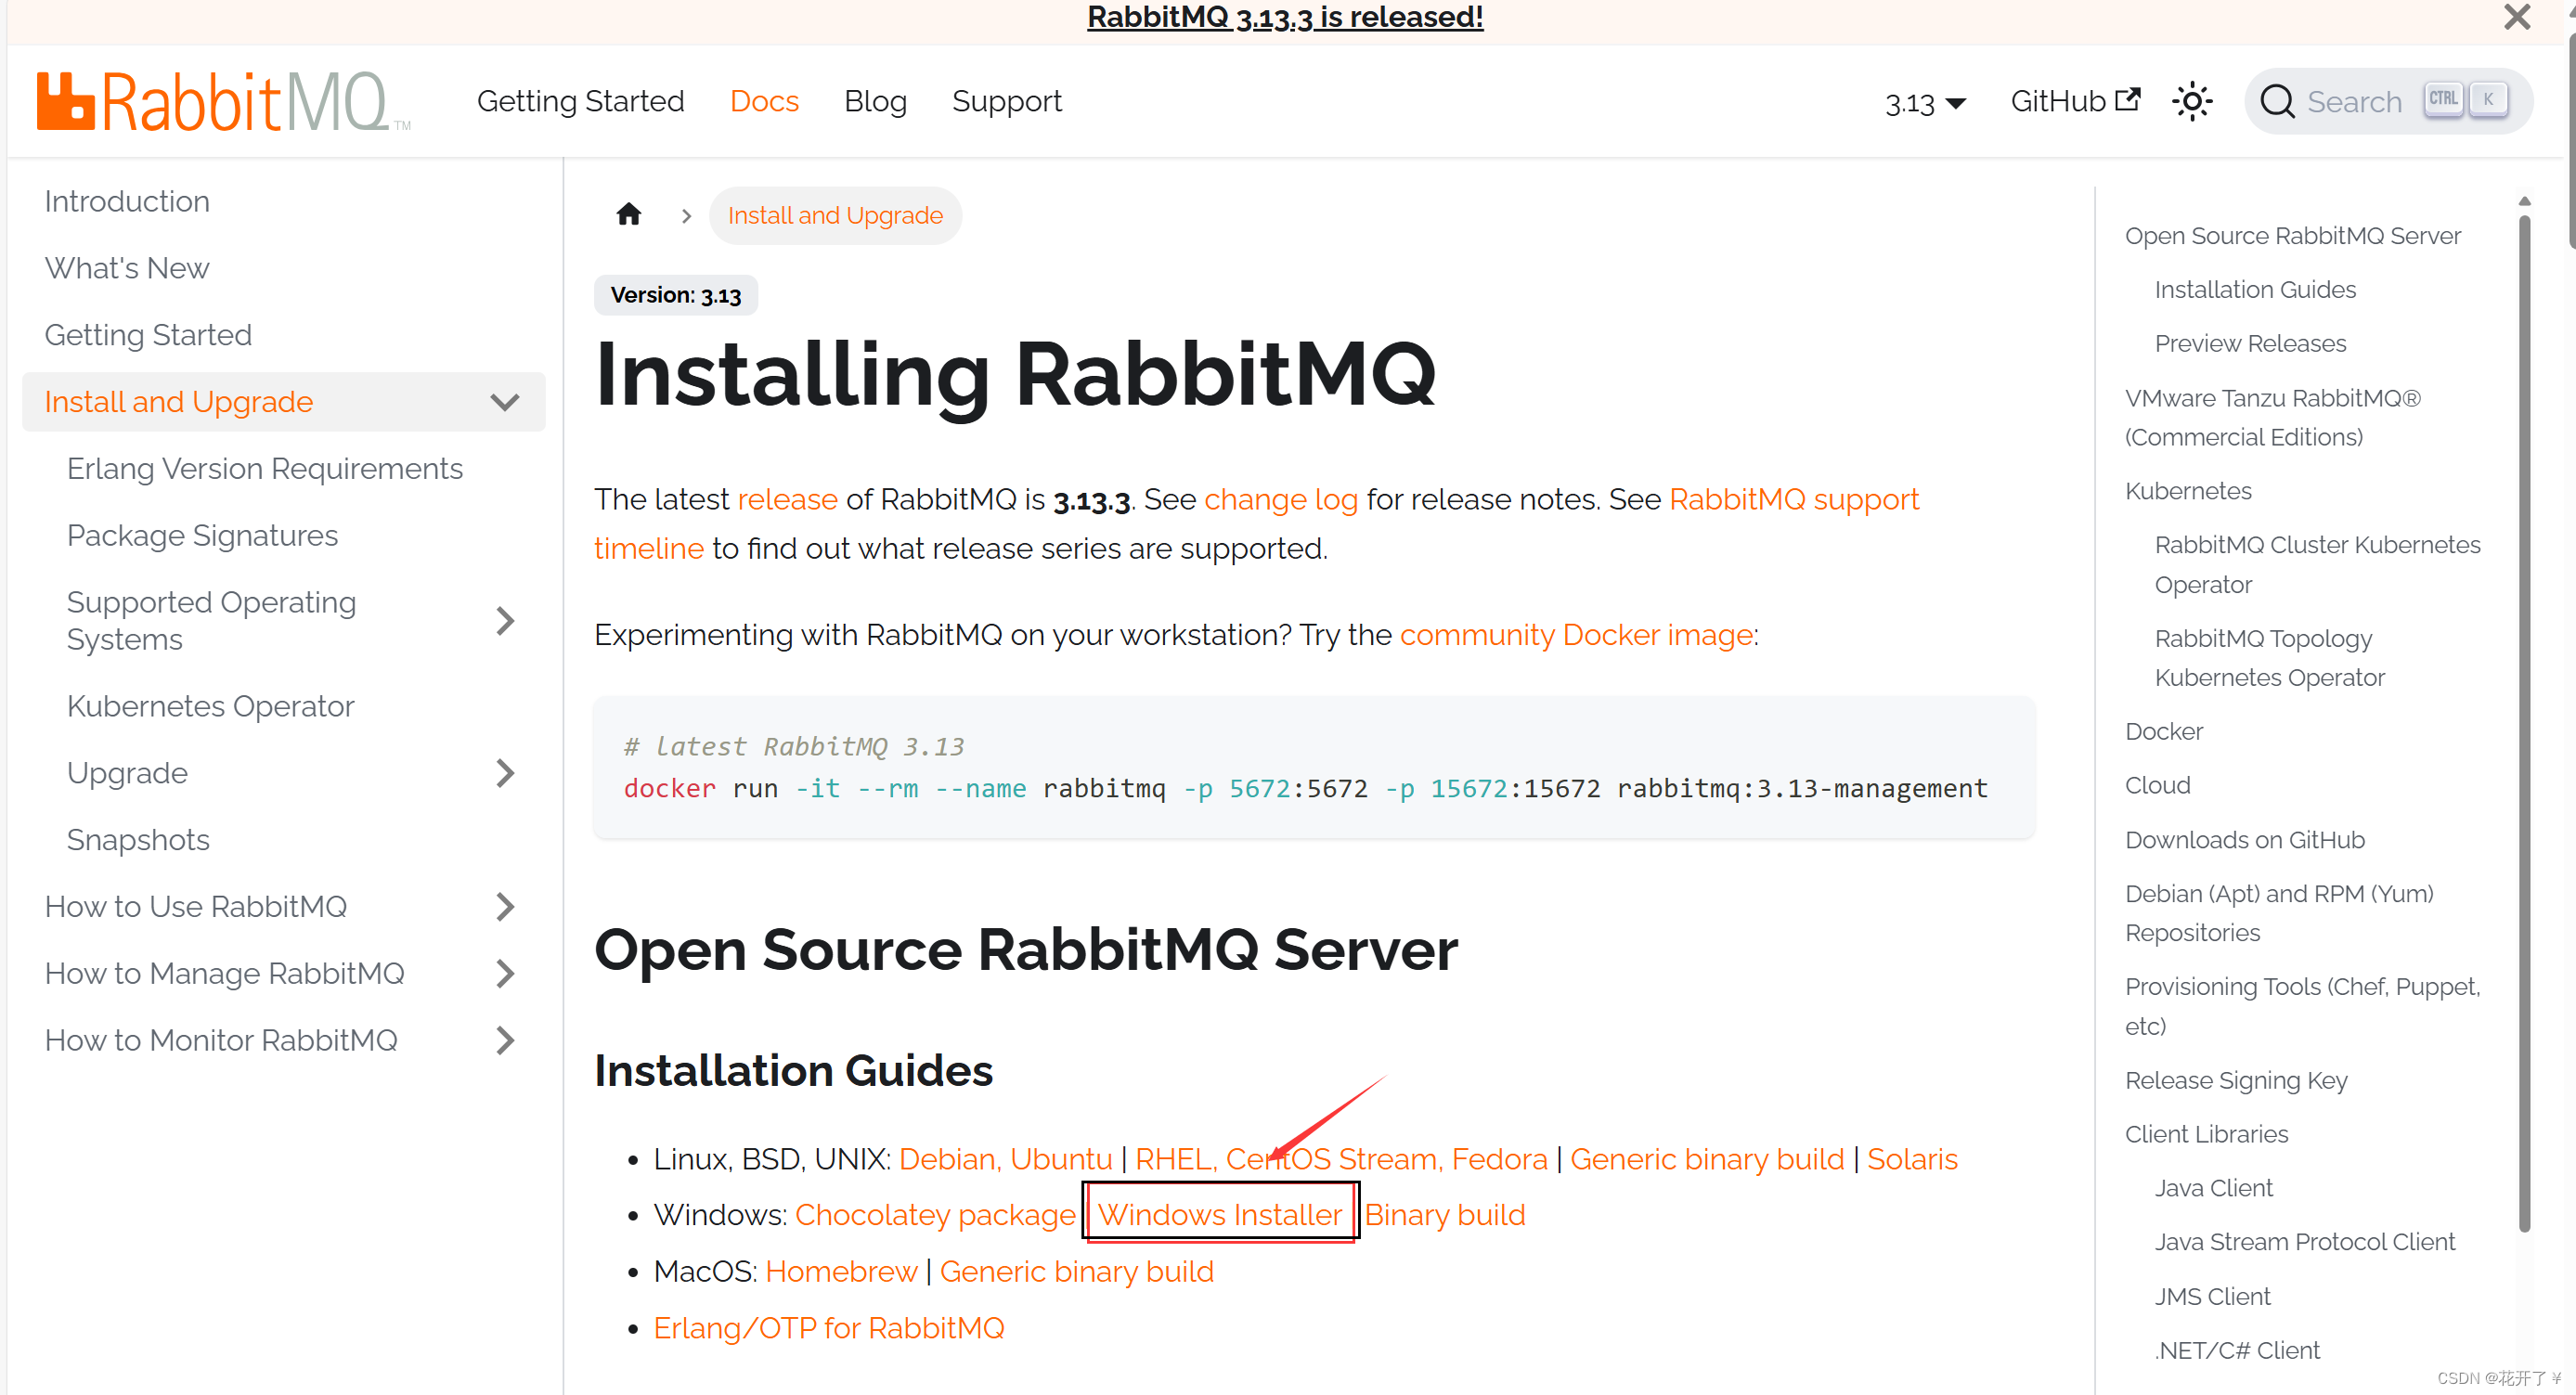Open Getting Started in the sidebar
Screen dimensions: 2576x1395
tap(148, 335)
